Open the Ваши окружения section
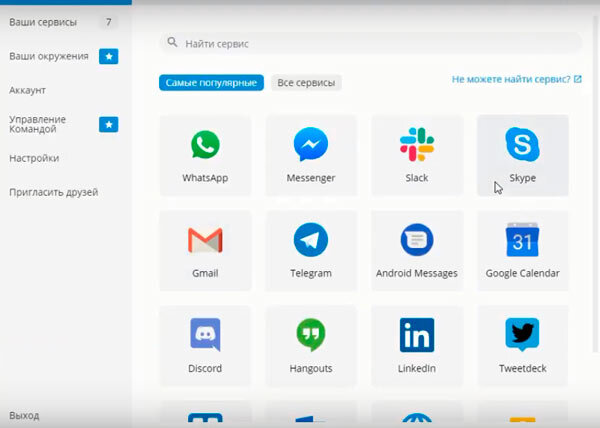 click(x=49, y=56)
